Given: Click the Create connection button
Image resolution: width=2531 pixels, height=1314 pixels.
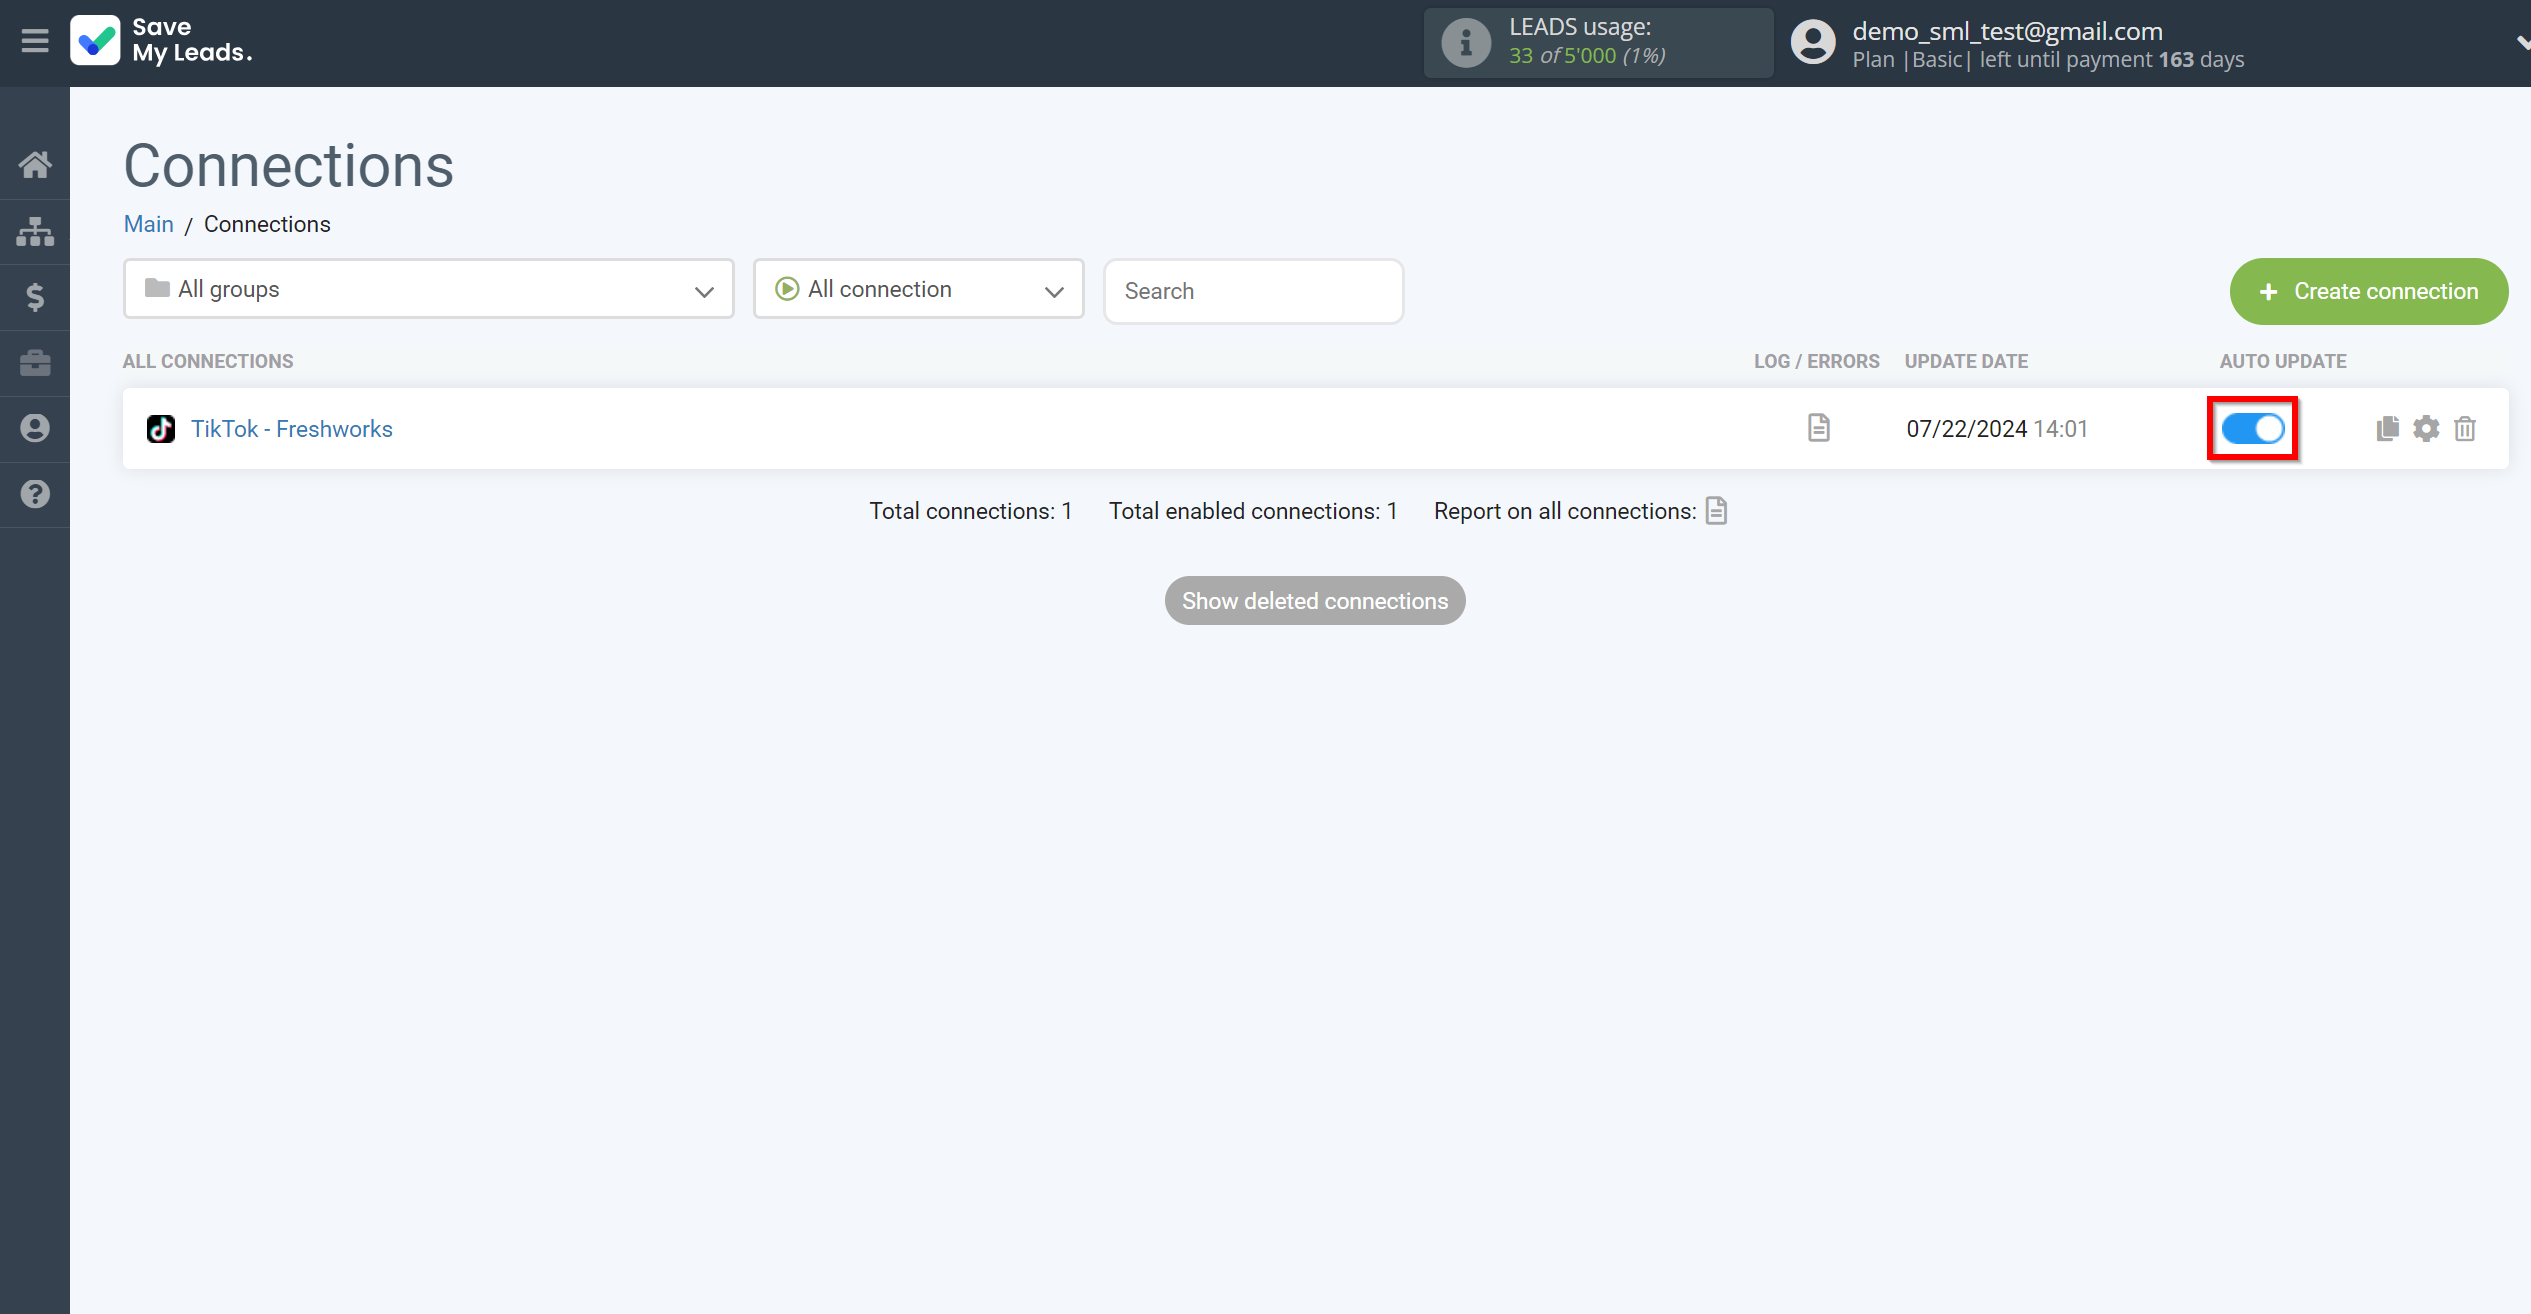Looking at the screenshot, I should (x=2367, y=290).
